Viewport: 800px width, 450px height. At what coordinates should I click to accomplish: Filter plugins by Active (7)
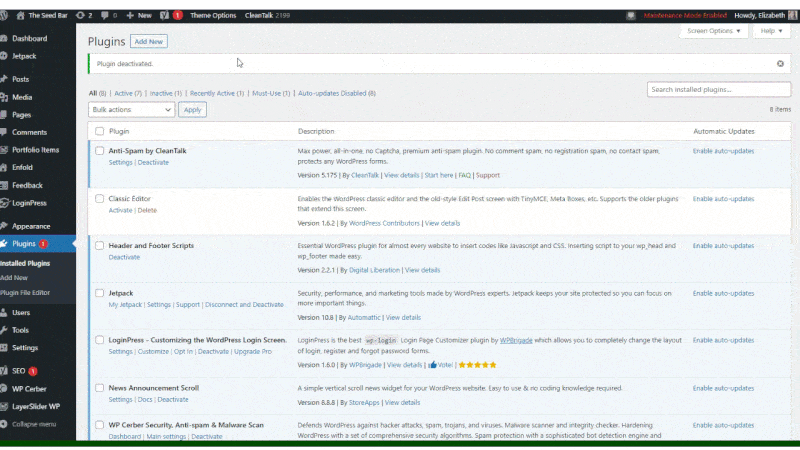coord(128,93)
